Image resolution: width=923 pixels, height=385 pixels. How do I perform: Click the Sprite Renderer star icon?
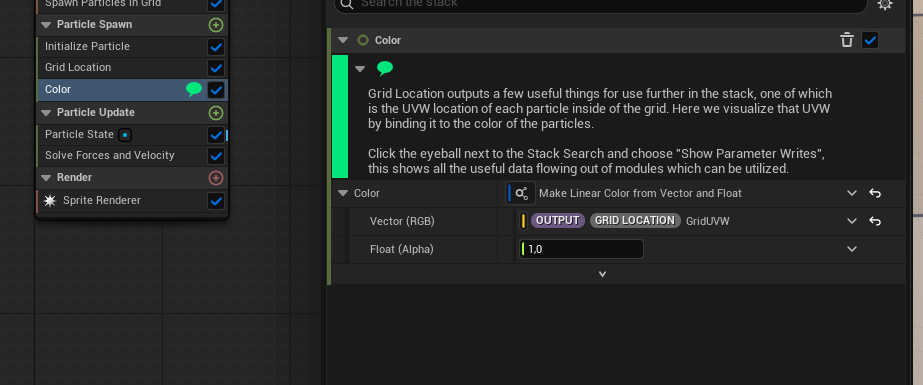click(51, 201)
